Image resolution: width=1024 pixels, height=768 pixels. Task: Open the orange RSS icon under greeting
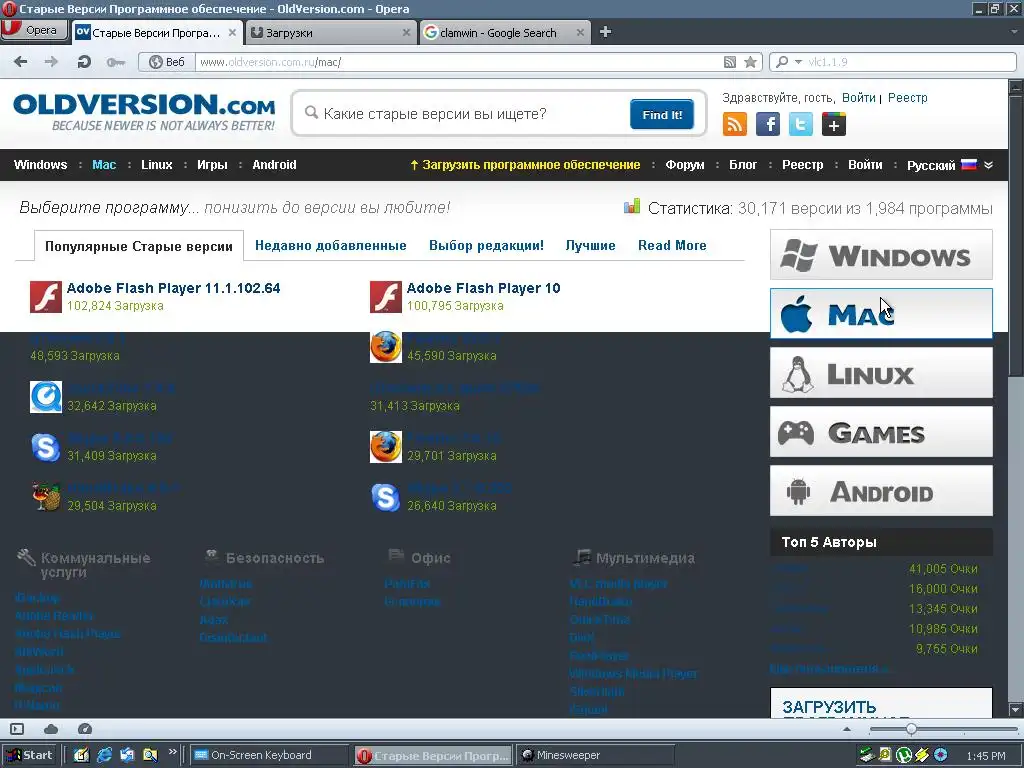click(735, 124)
